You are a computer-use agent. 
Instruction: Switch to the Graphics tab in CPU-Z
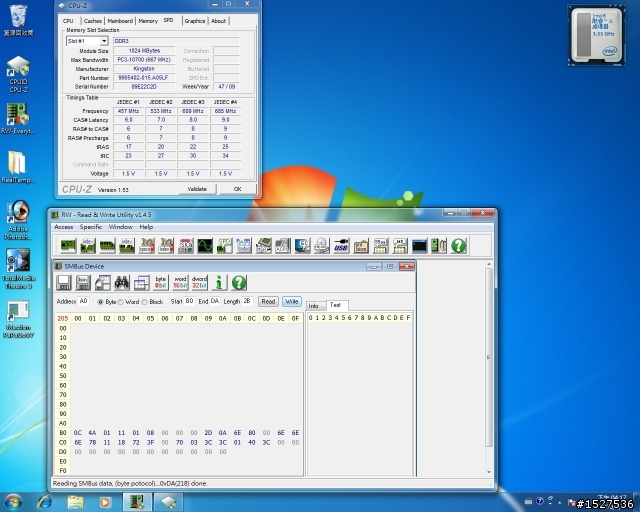tap(195, 21)
